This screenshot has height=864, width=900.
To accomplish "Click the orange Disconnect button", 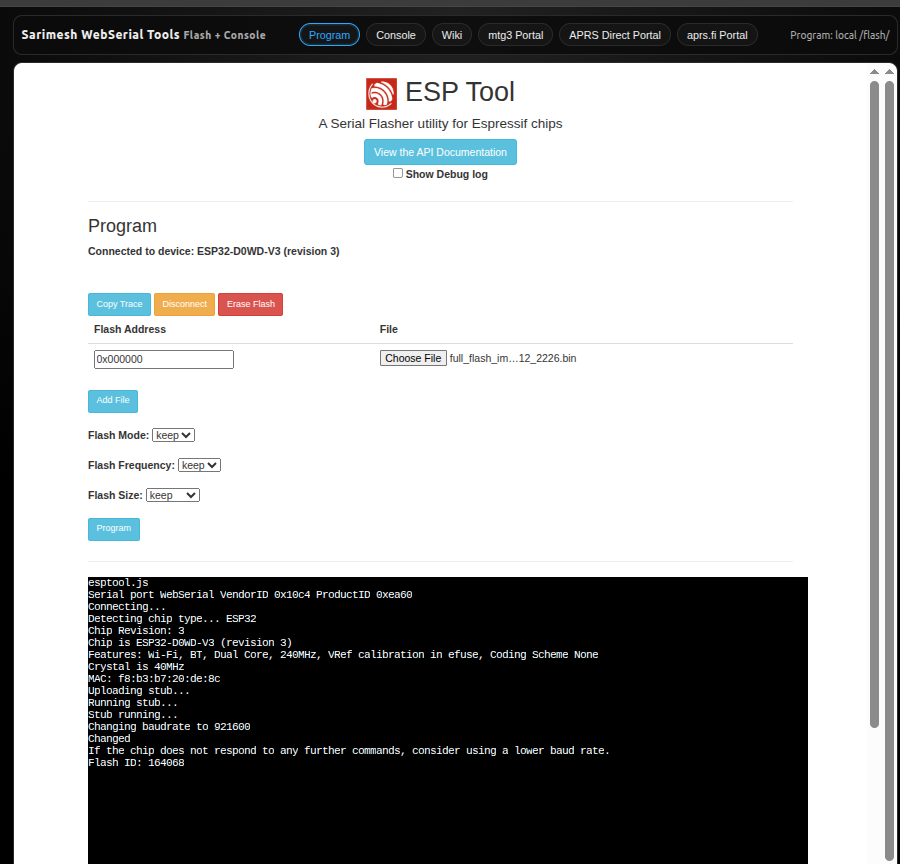I will pos(184,304).
